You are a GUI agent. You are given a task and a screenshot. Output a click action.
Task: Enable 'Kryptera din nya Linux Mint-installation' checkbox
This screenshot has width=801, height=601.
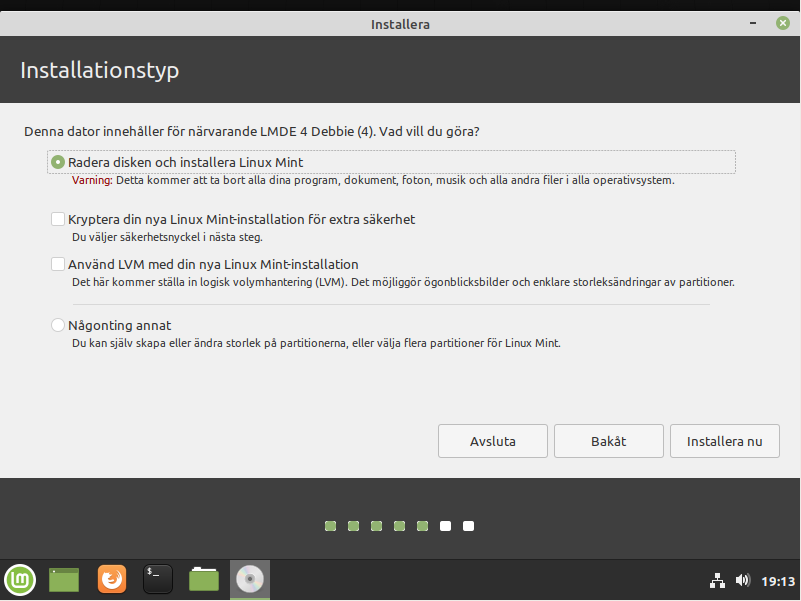[58, 219]
